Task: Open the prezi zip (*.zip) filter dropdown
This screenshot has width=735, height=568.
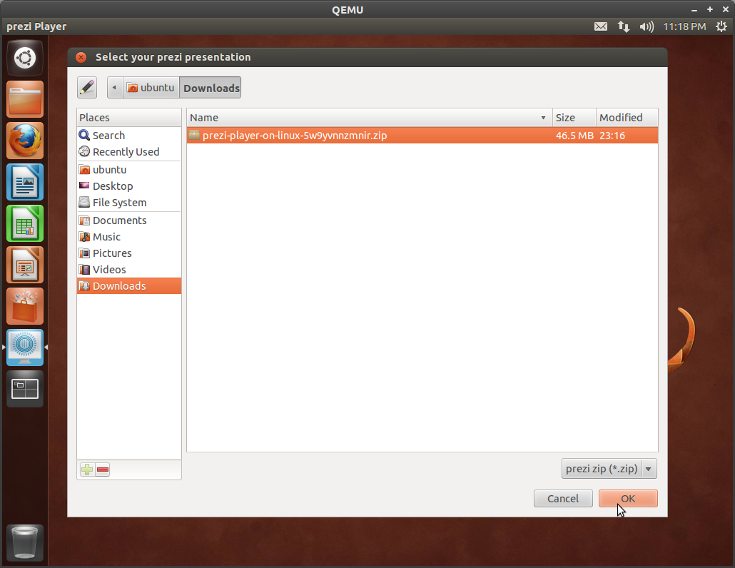Action: 609,469
